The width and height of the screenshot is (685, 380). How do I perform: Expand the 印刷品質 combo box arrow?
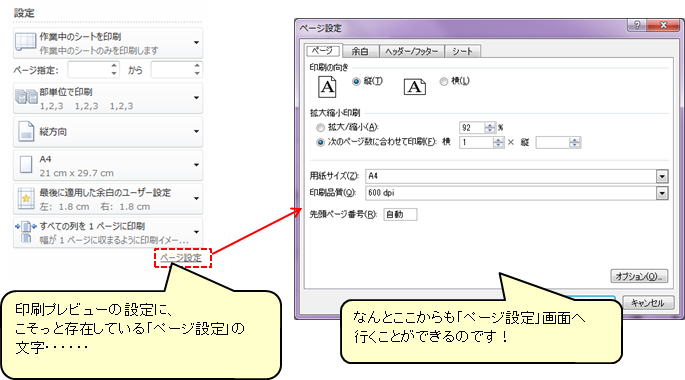tap(662, 193)
